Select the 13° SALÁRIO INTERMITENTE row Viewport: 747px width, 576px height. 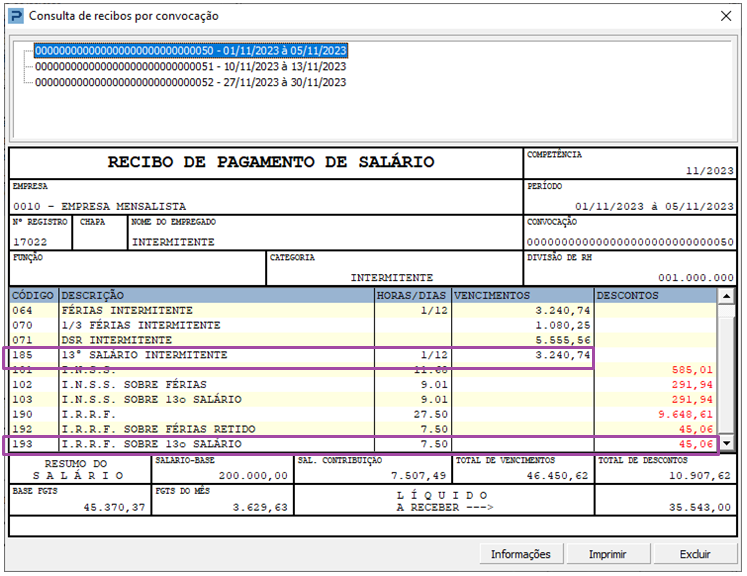pos(363,355)
